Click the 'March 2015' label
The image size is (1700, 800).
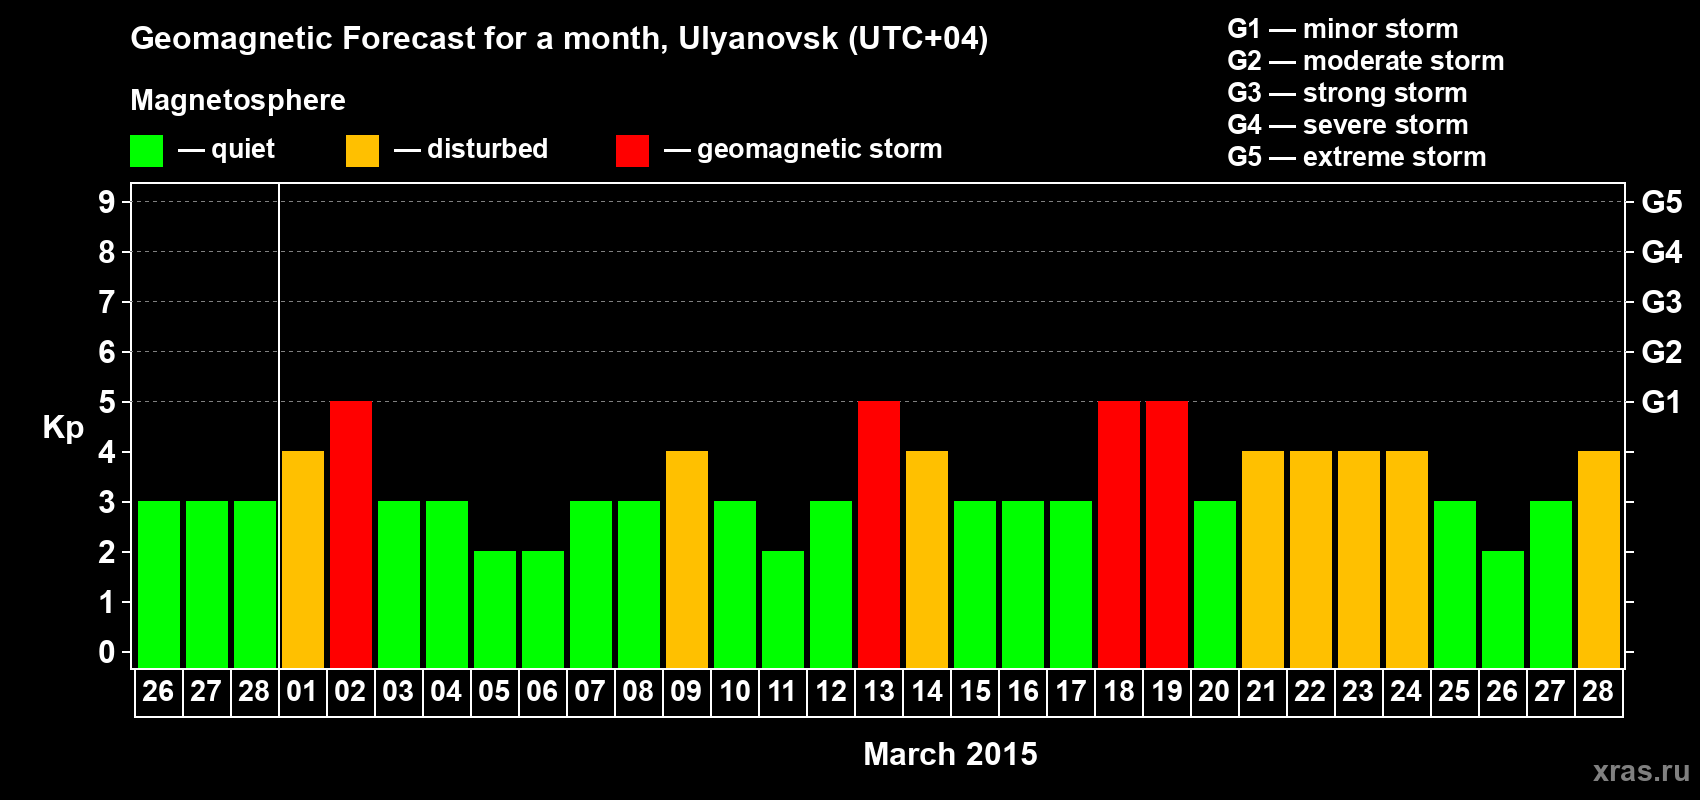[x=950, y=754]
